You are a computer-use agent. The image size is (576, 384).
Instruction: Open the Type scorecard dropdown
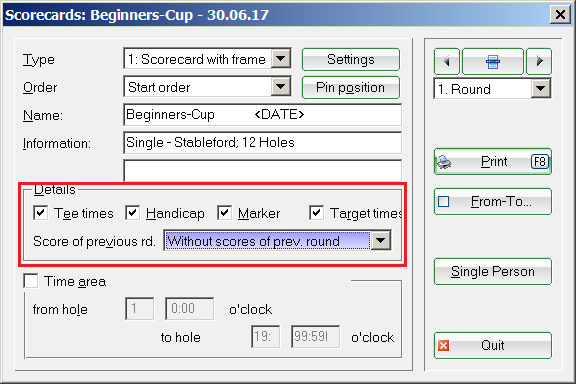281,58
